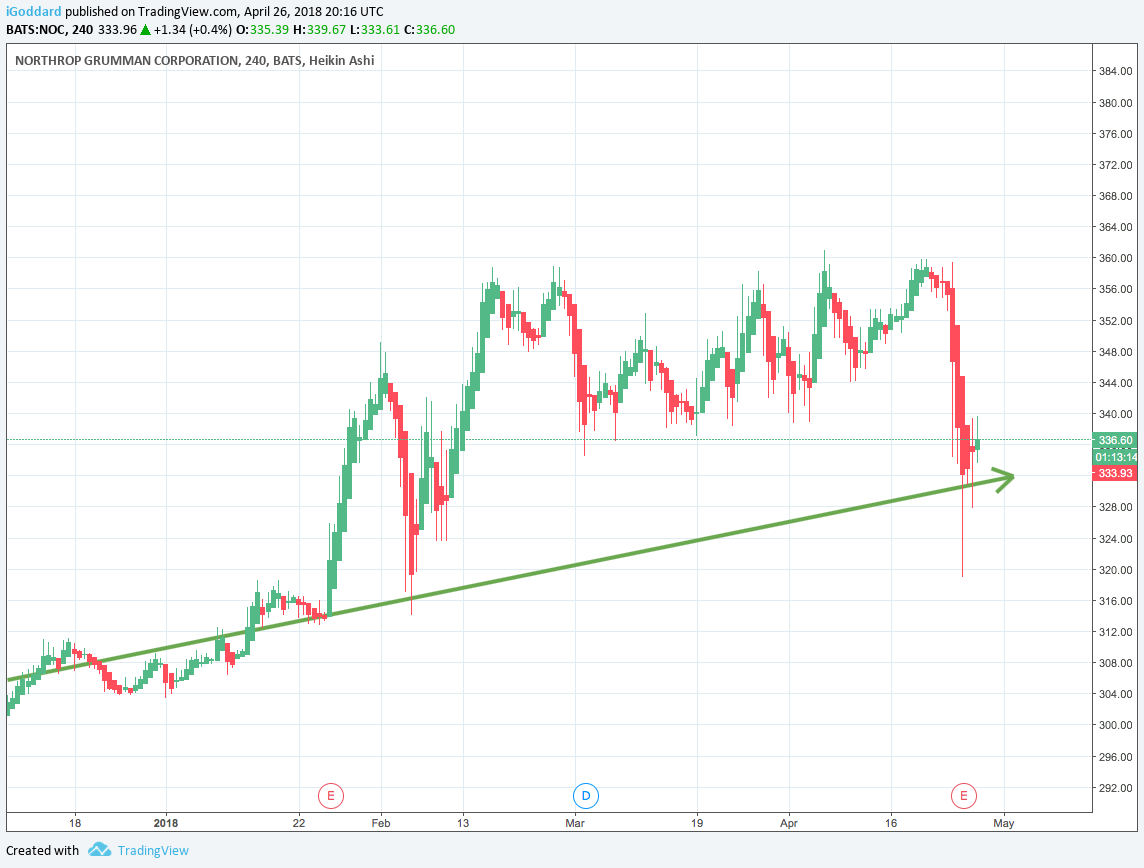The height and width of the screenshot is (868, 1144).
Task: Click the H:339.67 high value
Action: [x=320, y=30]
